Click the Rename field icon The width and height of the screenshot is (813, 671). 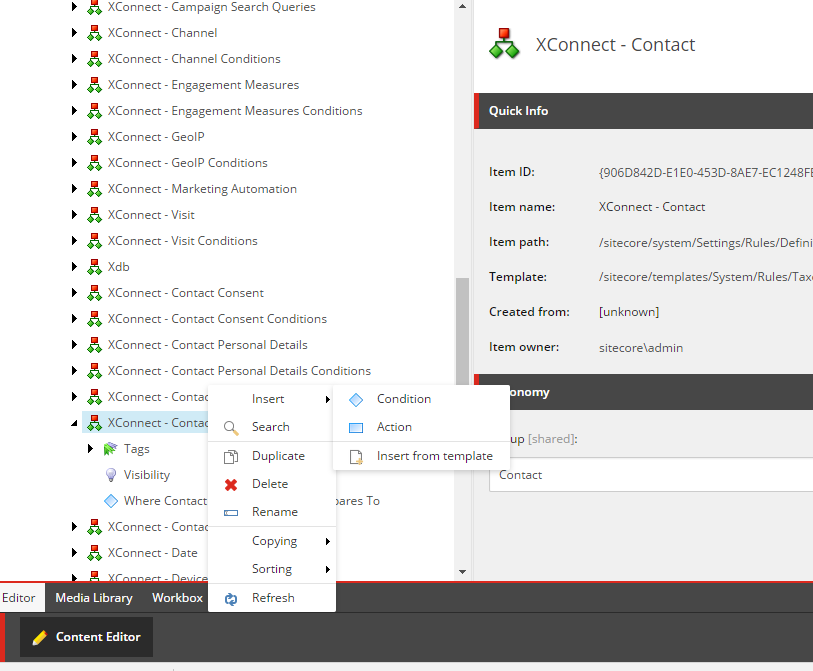231,513
